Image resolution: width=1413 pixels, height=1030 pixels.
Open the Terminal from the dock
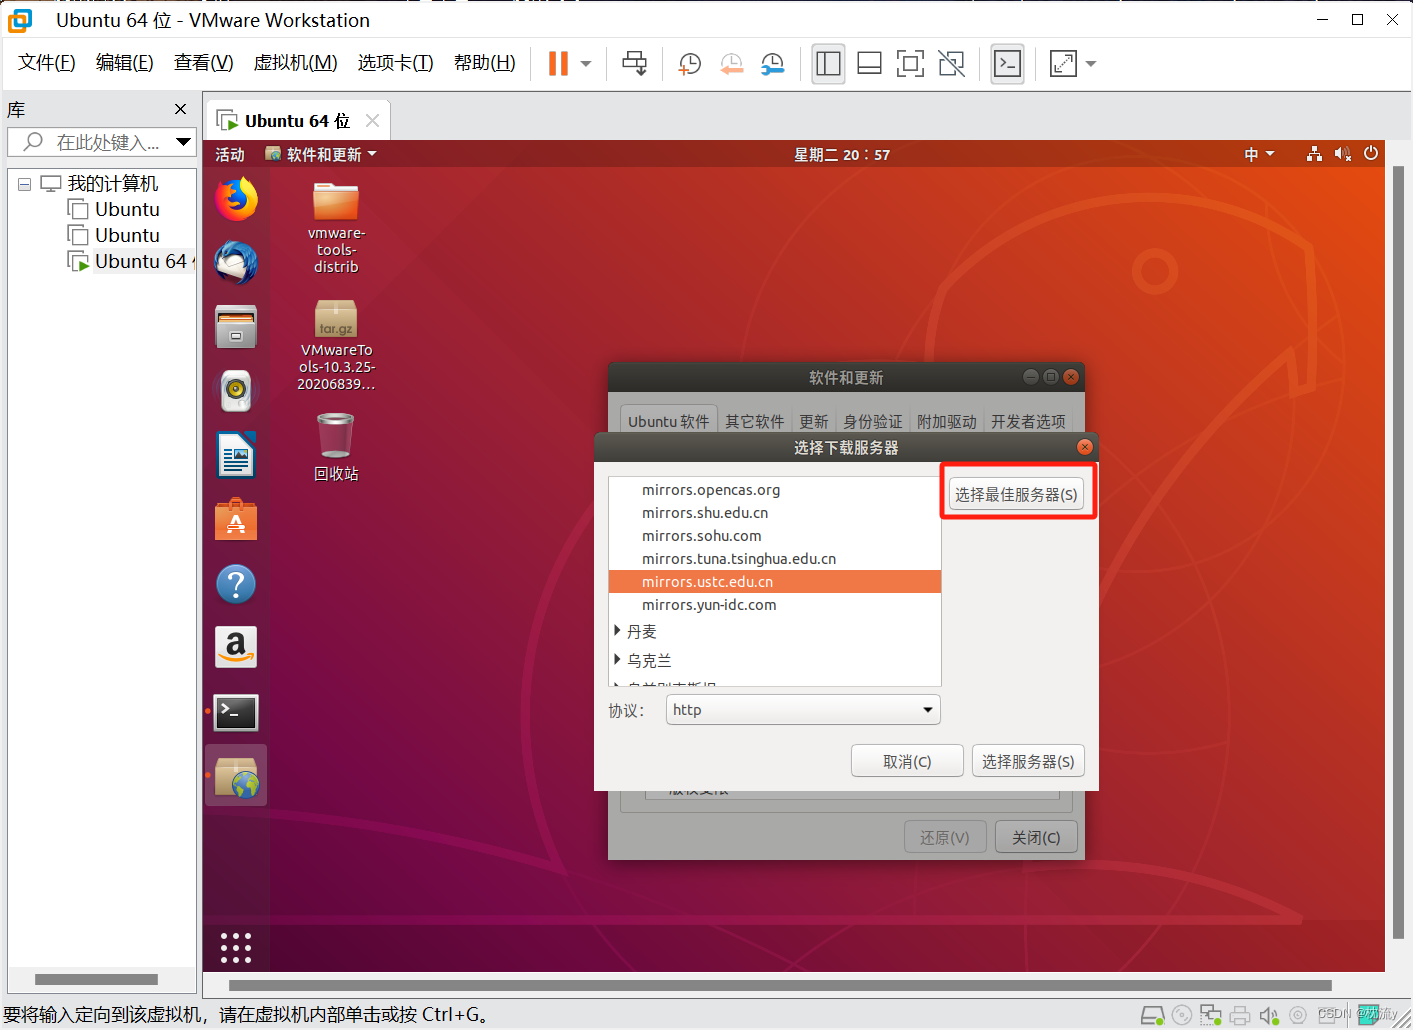pyautogui.click(x=236, y=712)
